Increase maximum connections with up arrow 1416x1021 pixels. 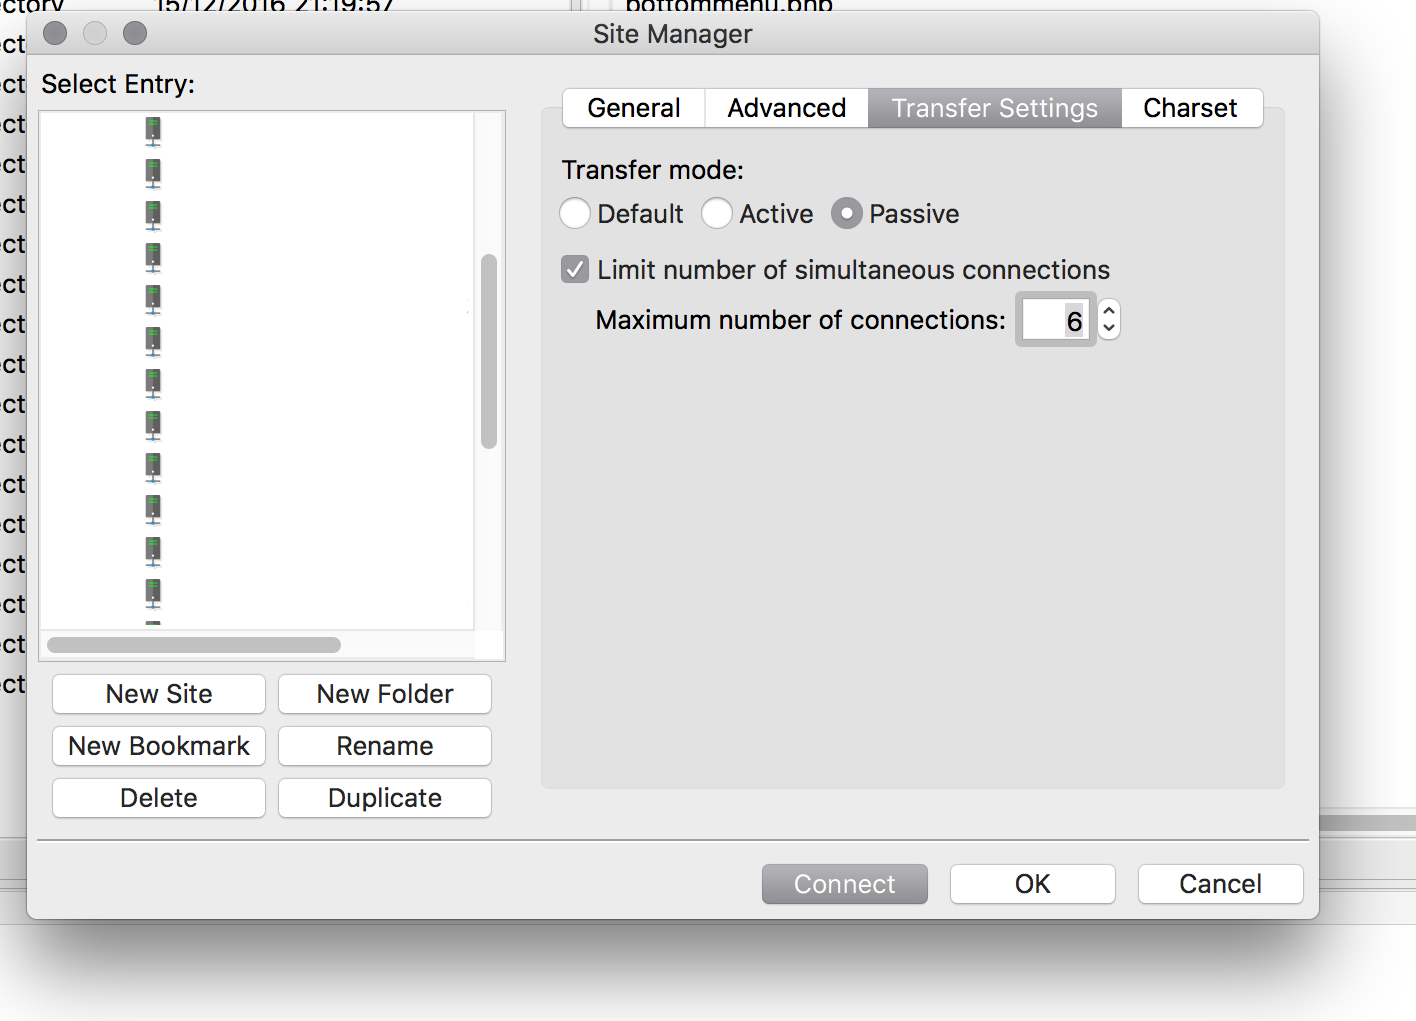tap(1109, 311)
